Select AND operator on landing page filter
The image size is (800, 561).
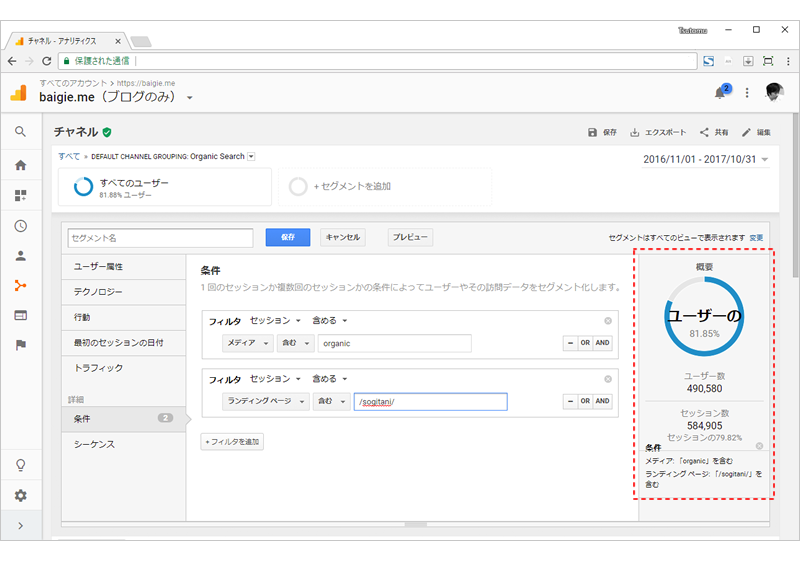(x=603, y=401)
